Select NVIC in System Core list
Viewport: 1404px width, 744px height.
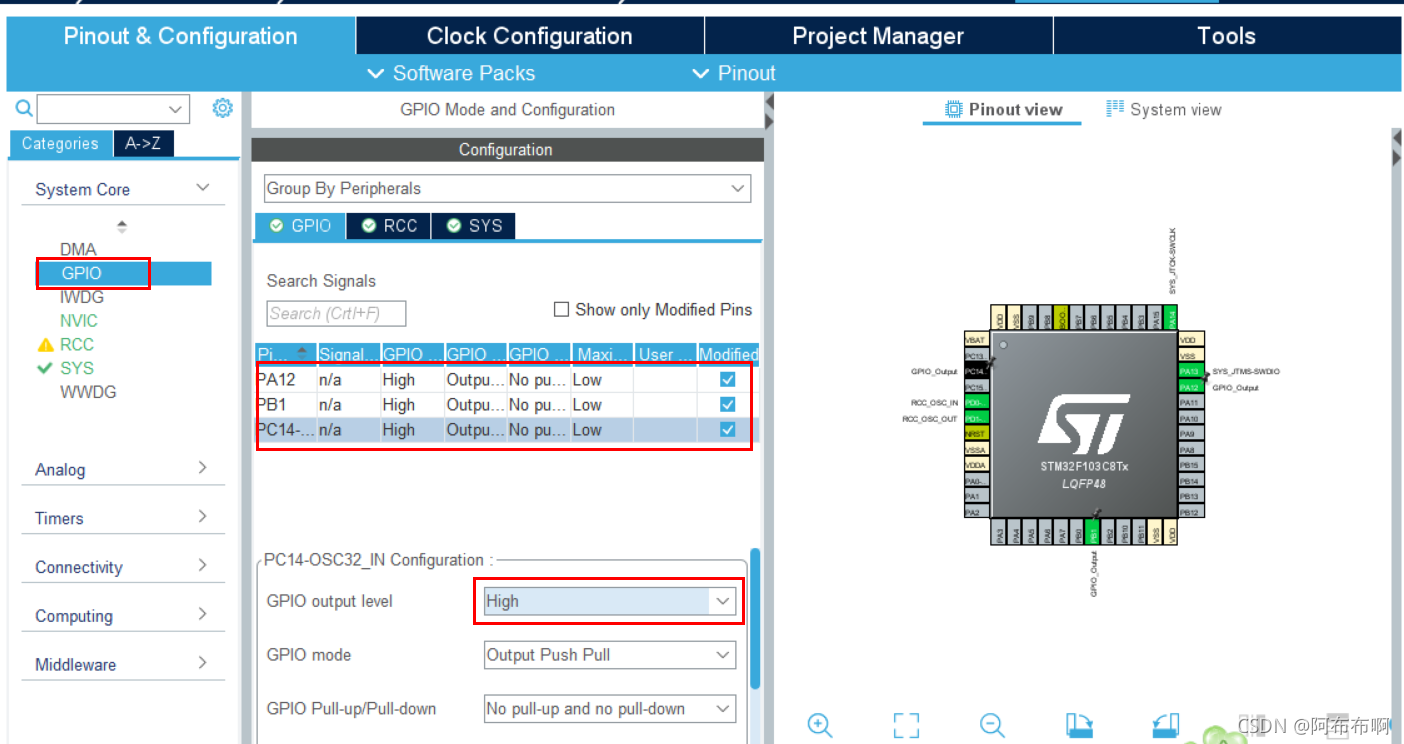(x=79, y=321)
